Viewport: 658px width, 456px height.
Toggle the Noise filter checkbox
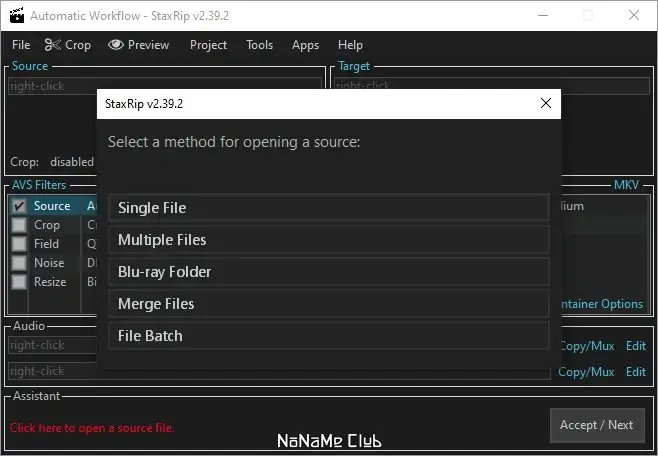pos(19,263)
